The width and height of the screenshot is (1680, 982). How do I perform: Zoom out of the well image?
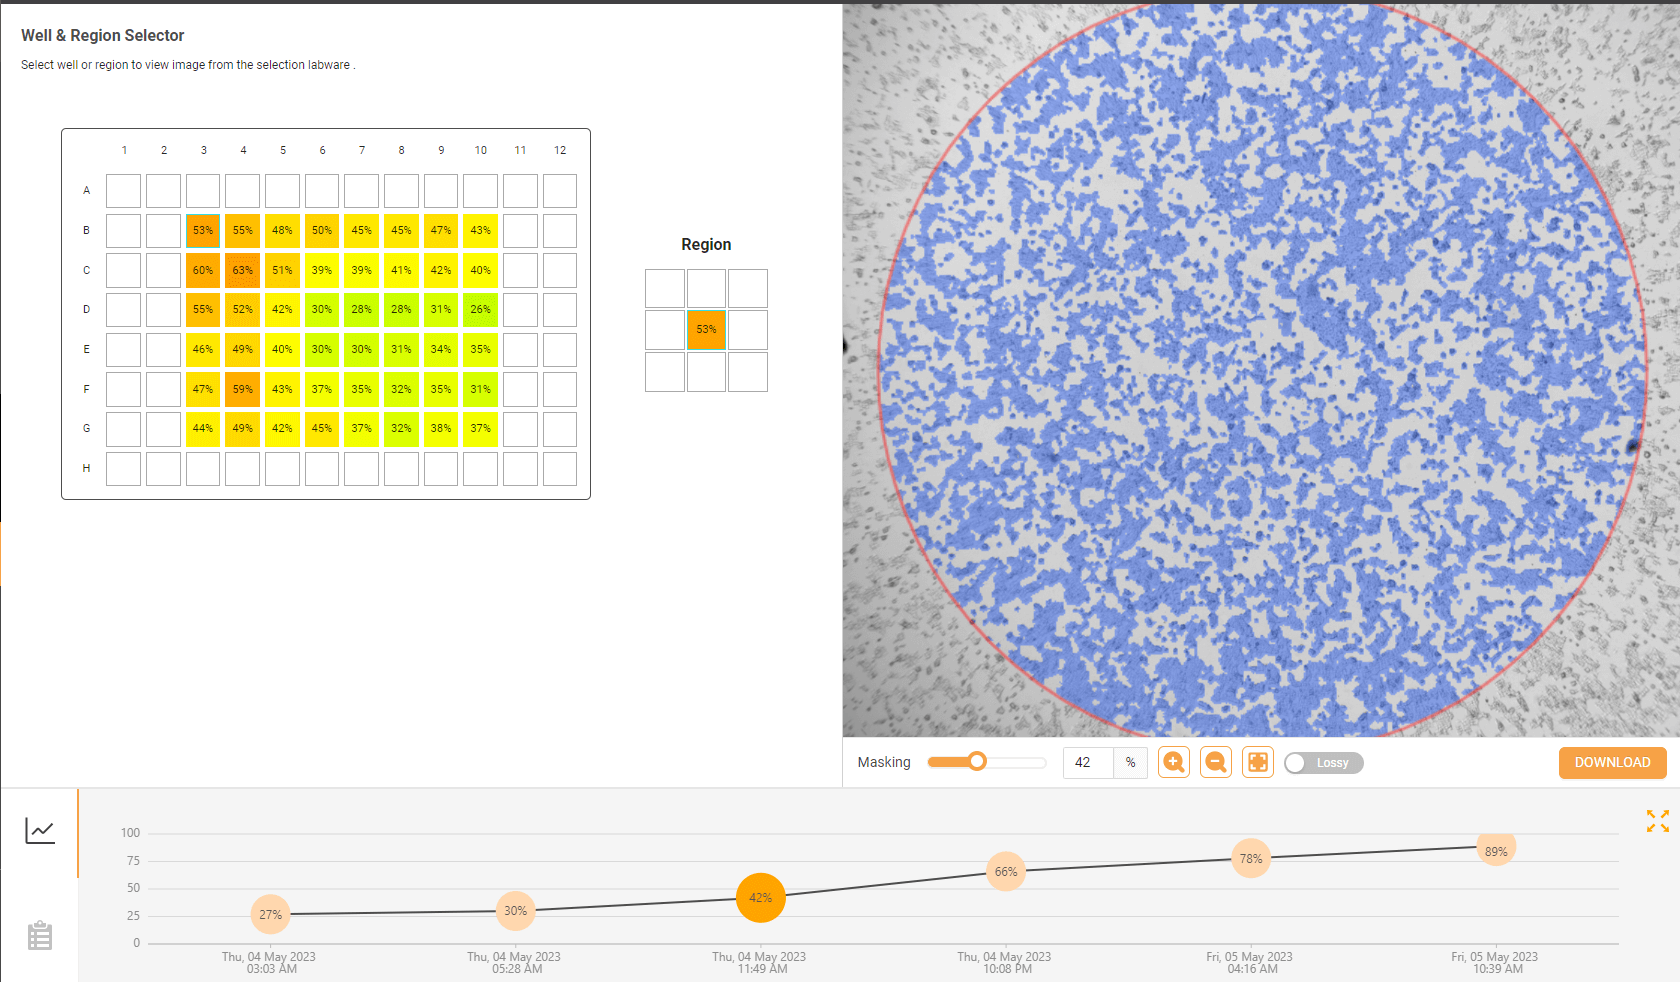click(x=1216, y=763)
